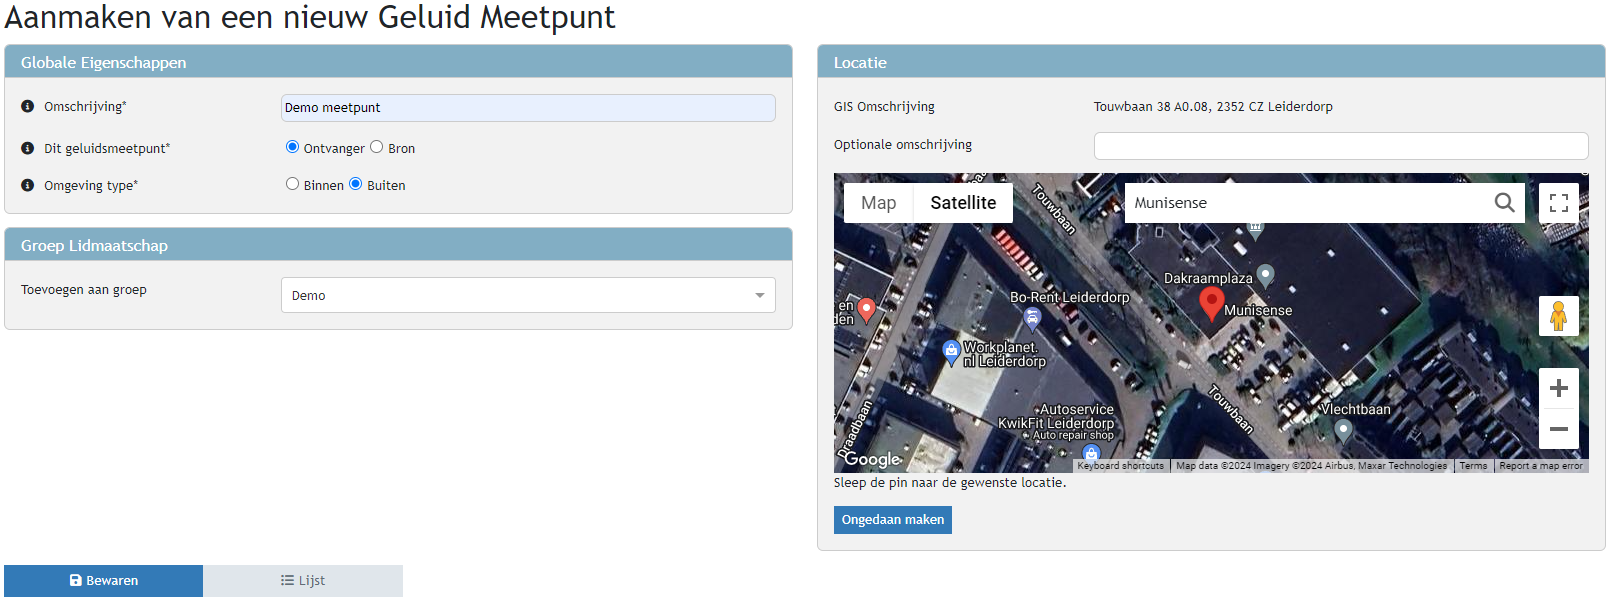Image resolution: width=1609 pixels, height=602 pixels.
Task: Click the info icon beside Omgeving type
Action: click(x=28, y=185)
